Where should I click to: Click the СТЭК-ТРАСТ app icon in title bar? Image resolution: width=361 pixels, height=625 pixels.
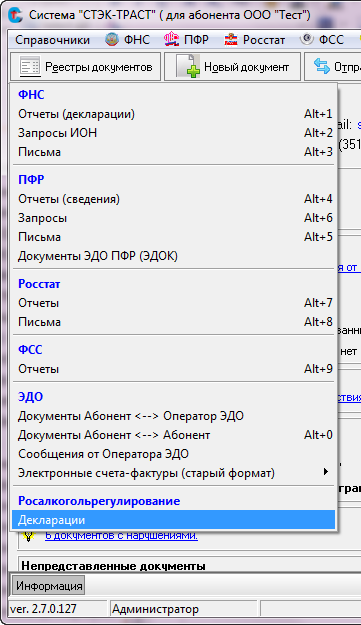pyautogui.click(x=16, y=15)
